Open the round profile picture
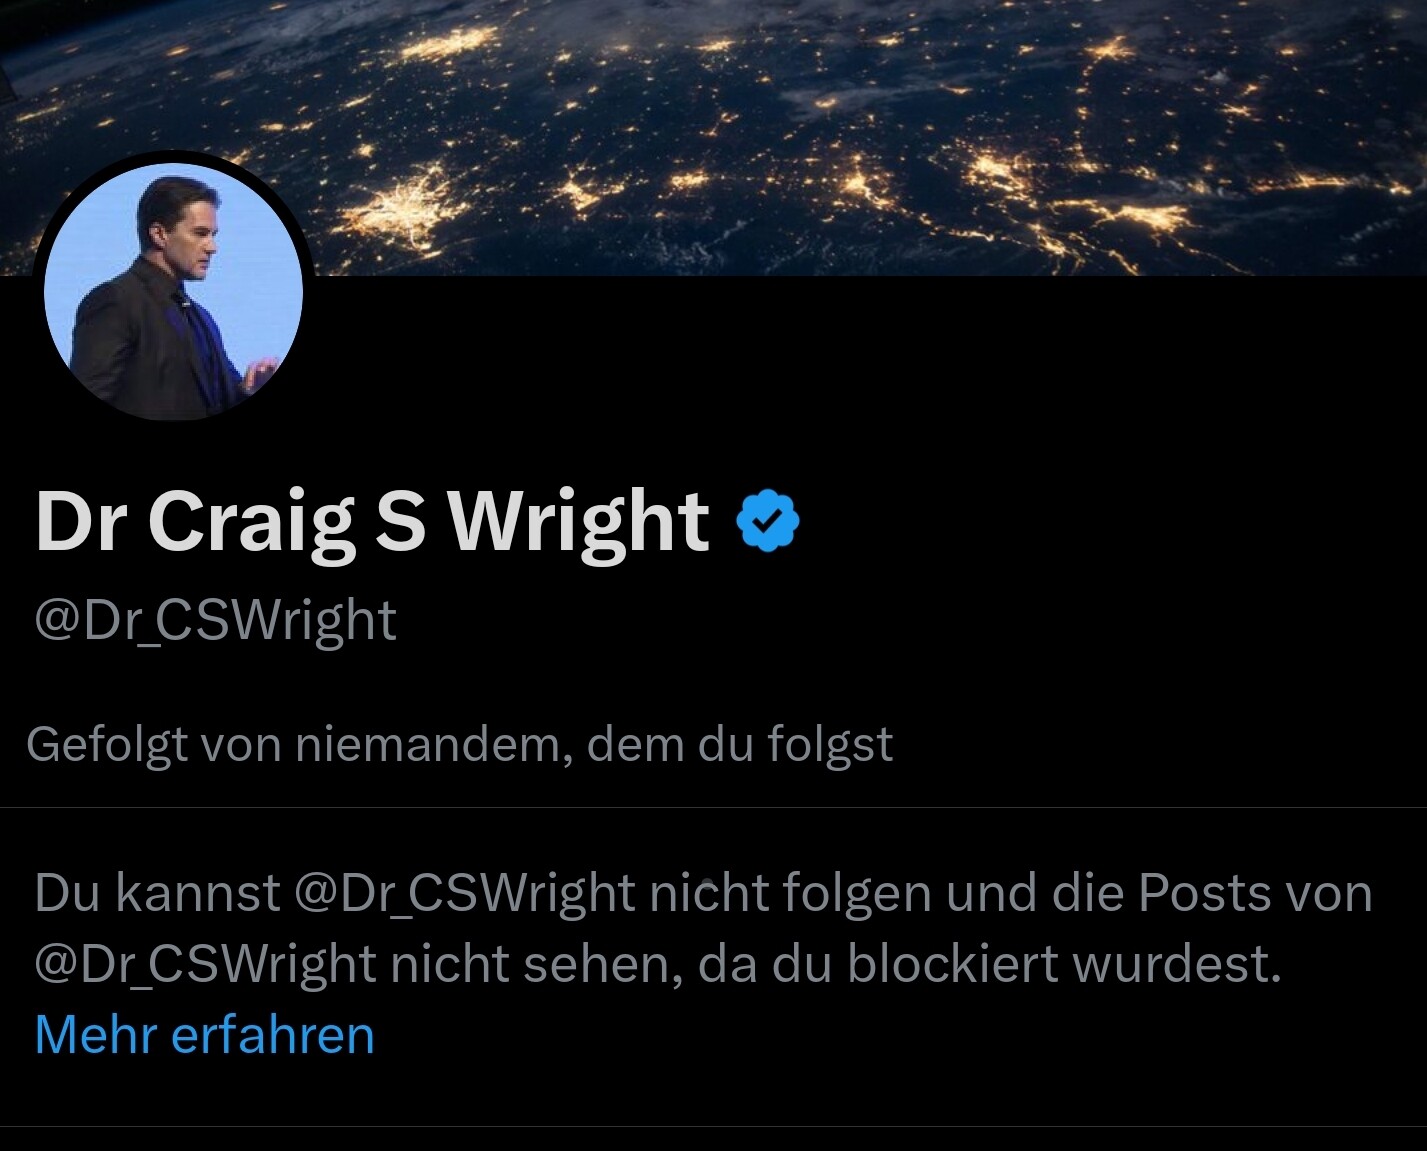This screenshot has height=1151, width=1427. (x=174, y=291)
